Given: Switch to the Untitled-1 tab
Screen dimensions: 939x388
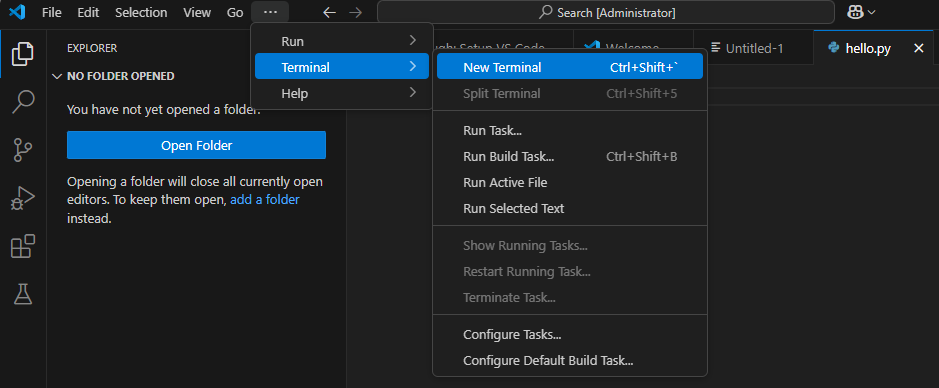Looking at the screenshot, I should (753, 48).
